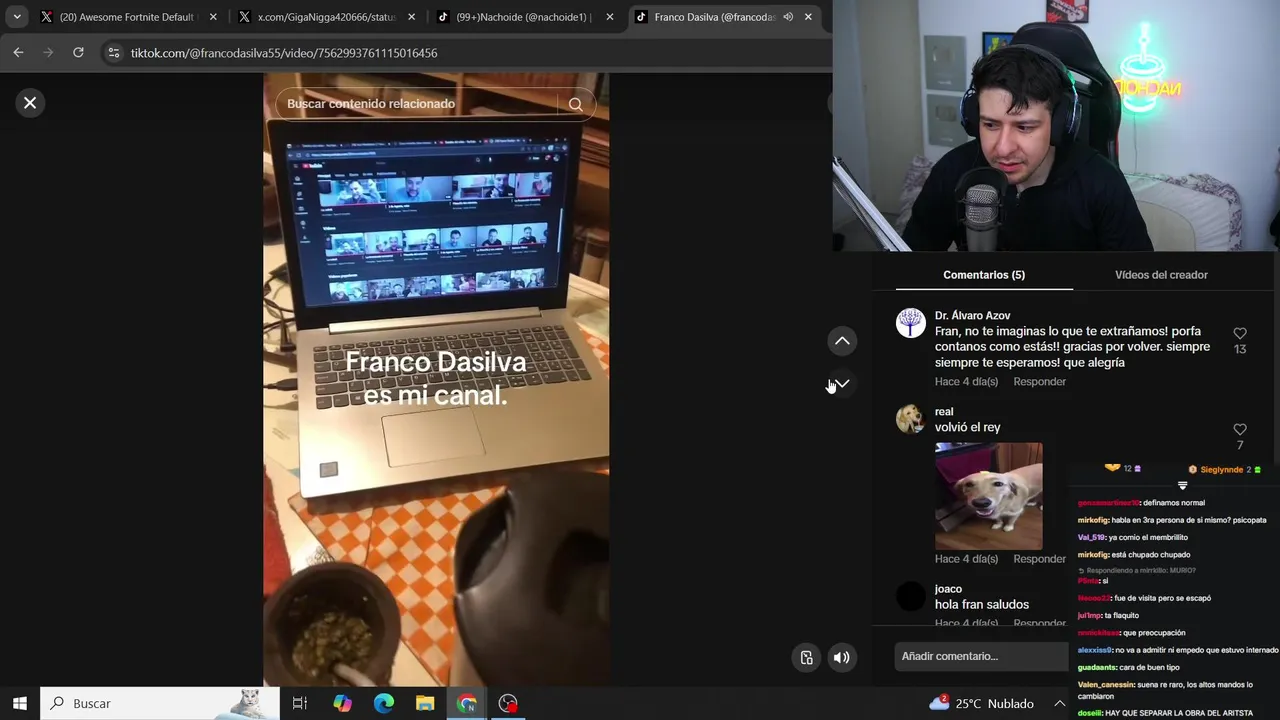Click the clip/auto-scroll icon beside volume button

point(806,657)
